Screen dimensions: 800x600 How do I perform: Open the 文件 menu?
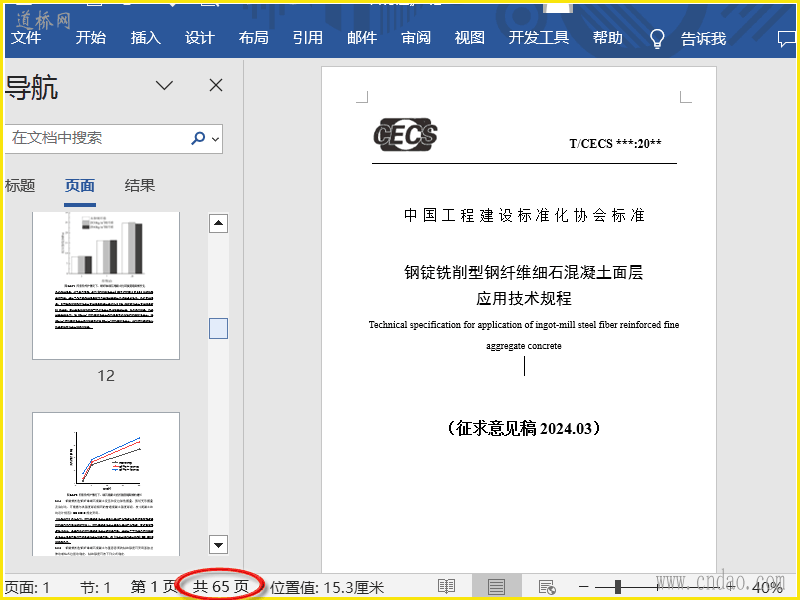coord(26,38)
